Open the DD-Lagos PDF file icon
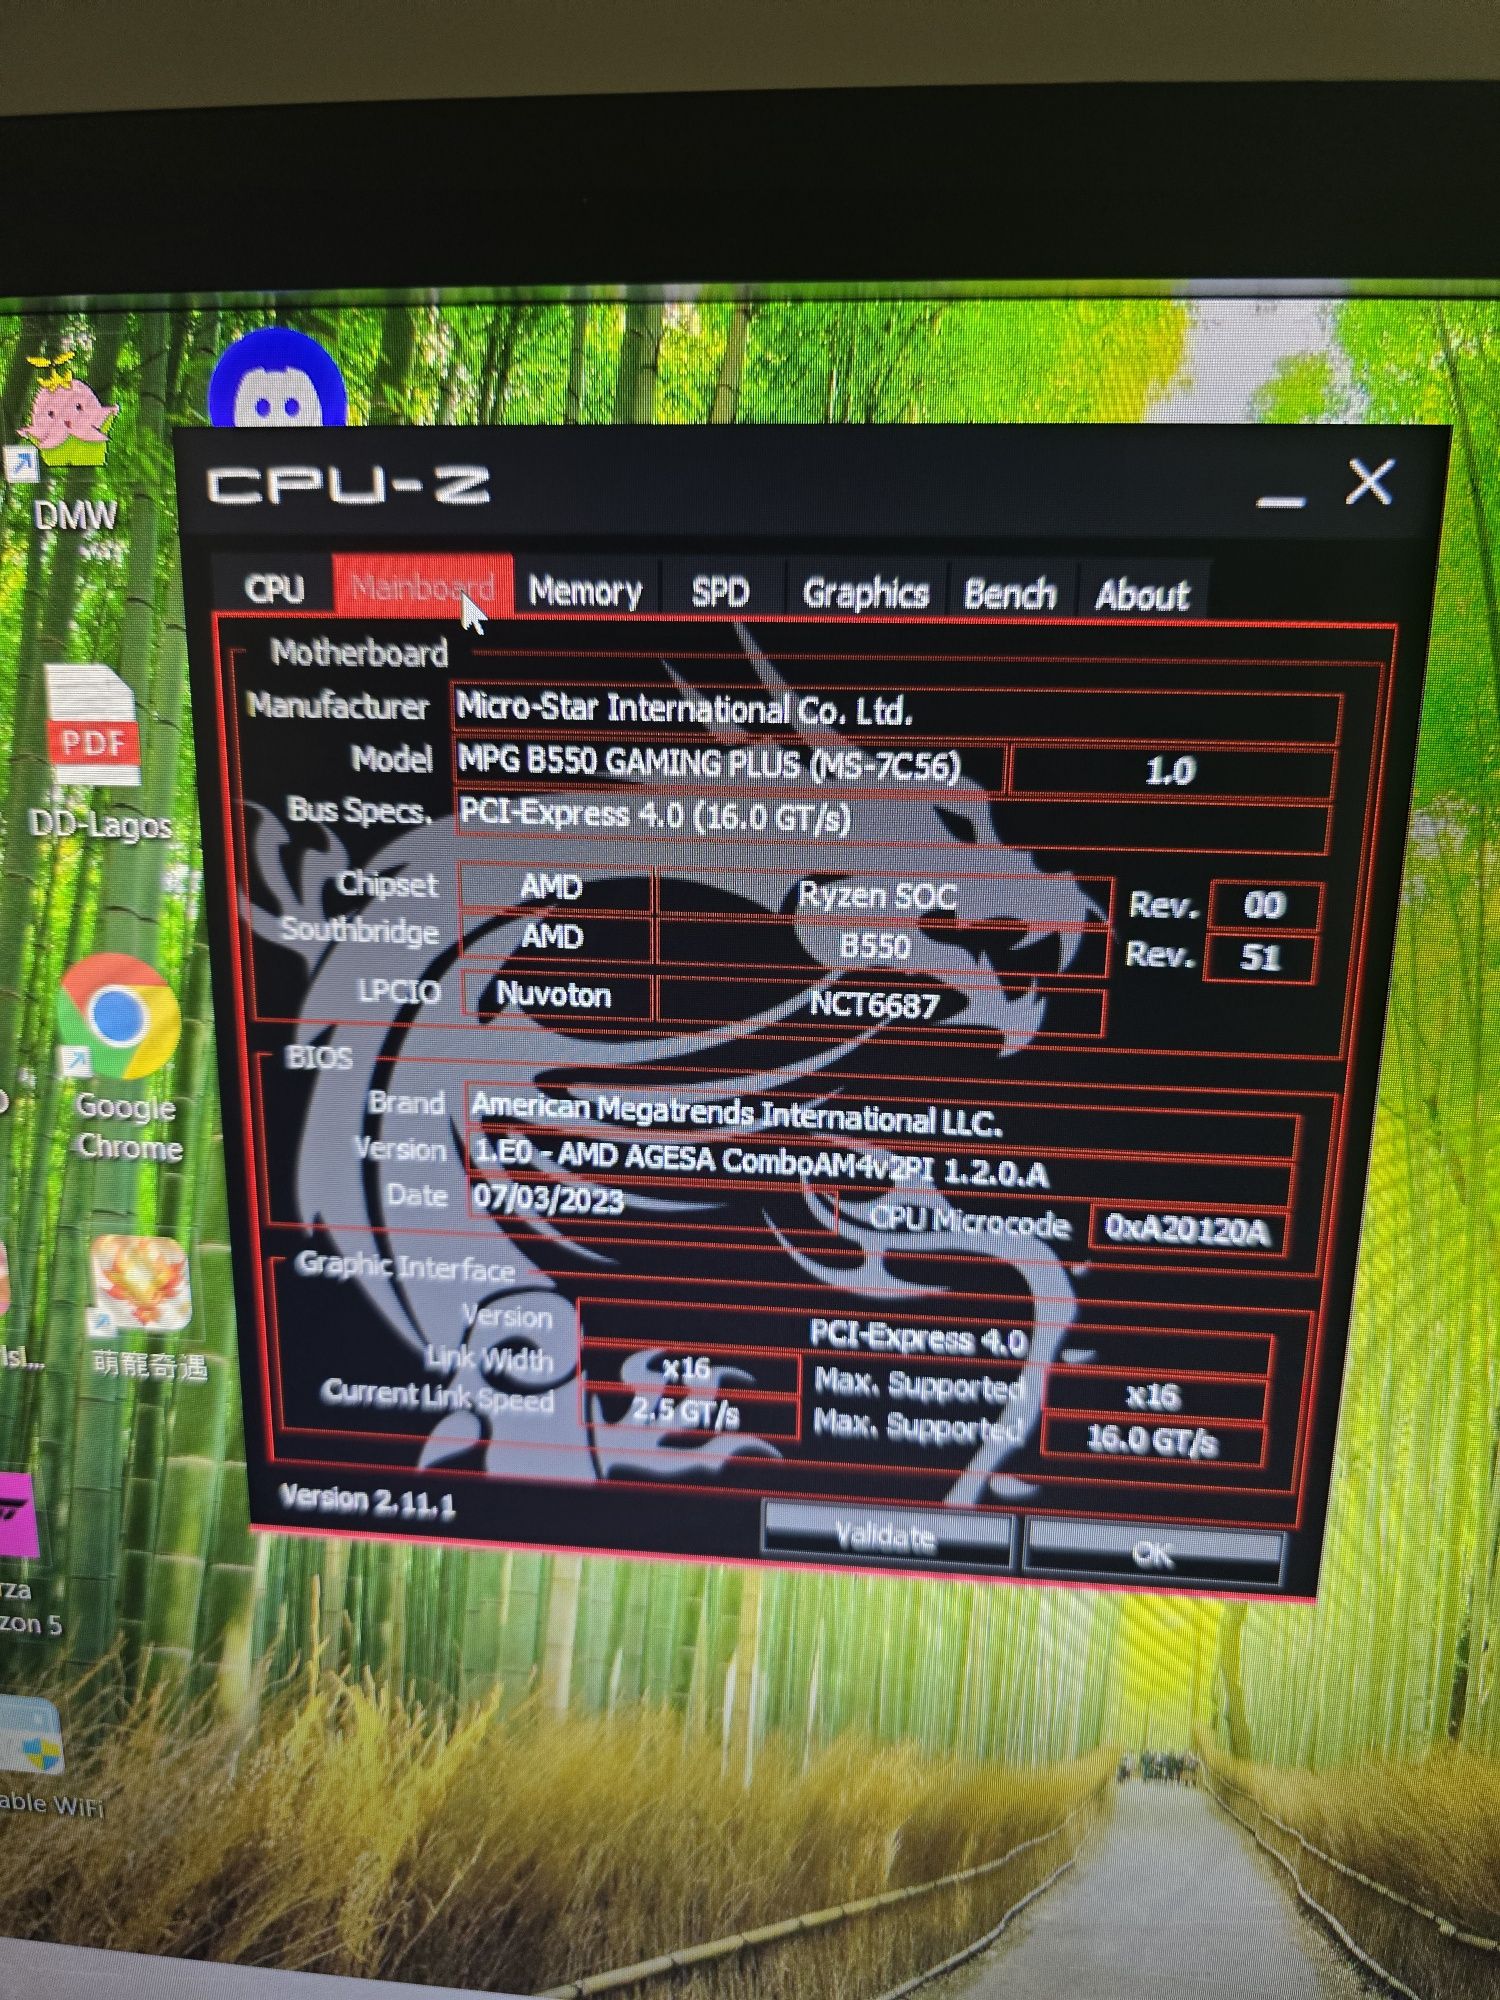This screenshot has height=2000, width=1500. (x=96, y=756)
